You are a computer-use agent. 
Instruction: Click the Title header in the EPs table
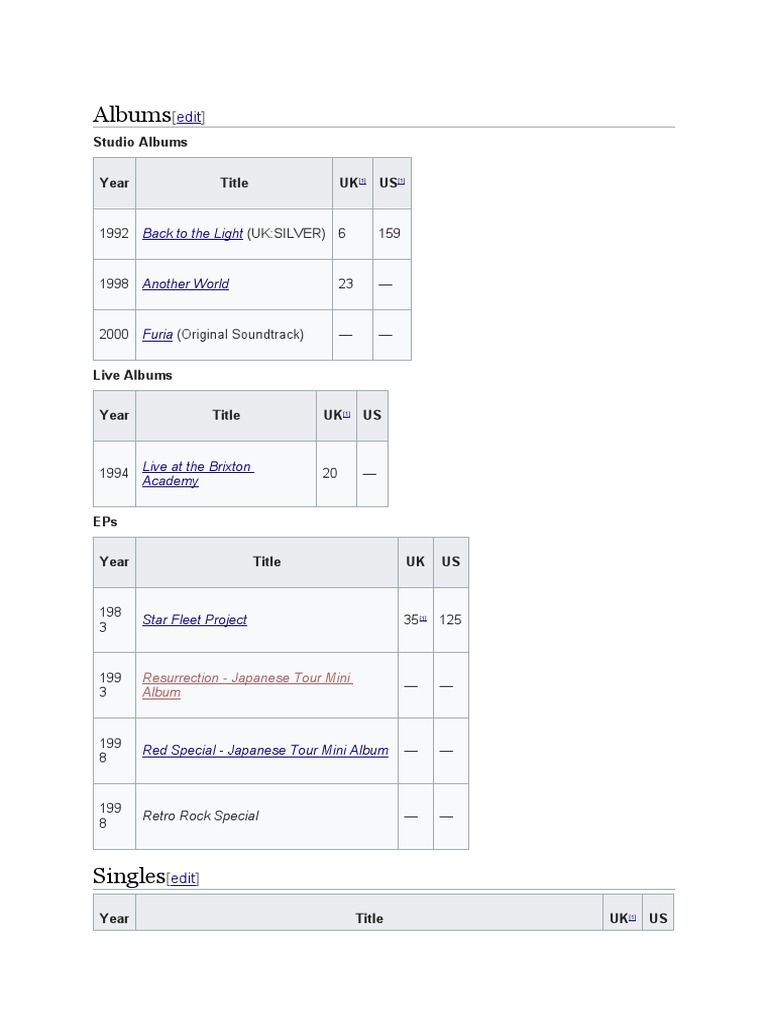(x=266, y=562)
